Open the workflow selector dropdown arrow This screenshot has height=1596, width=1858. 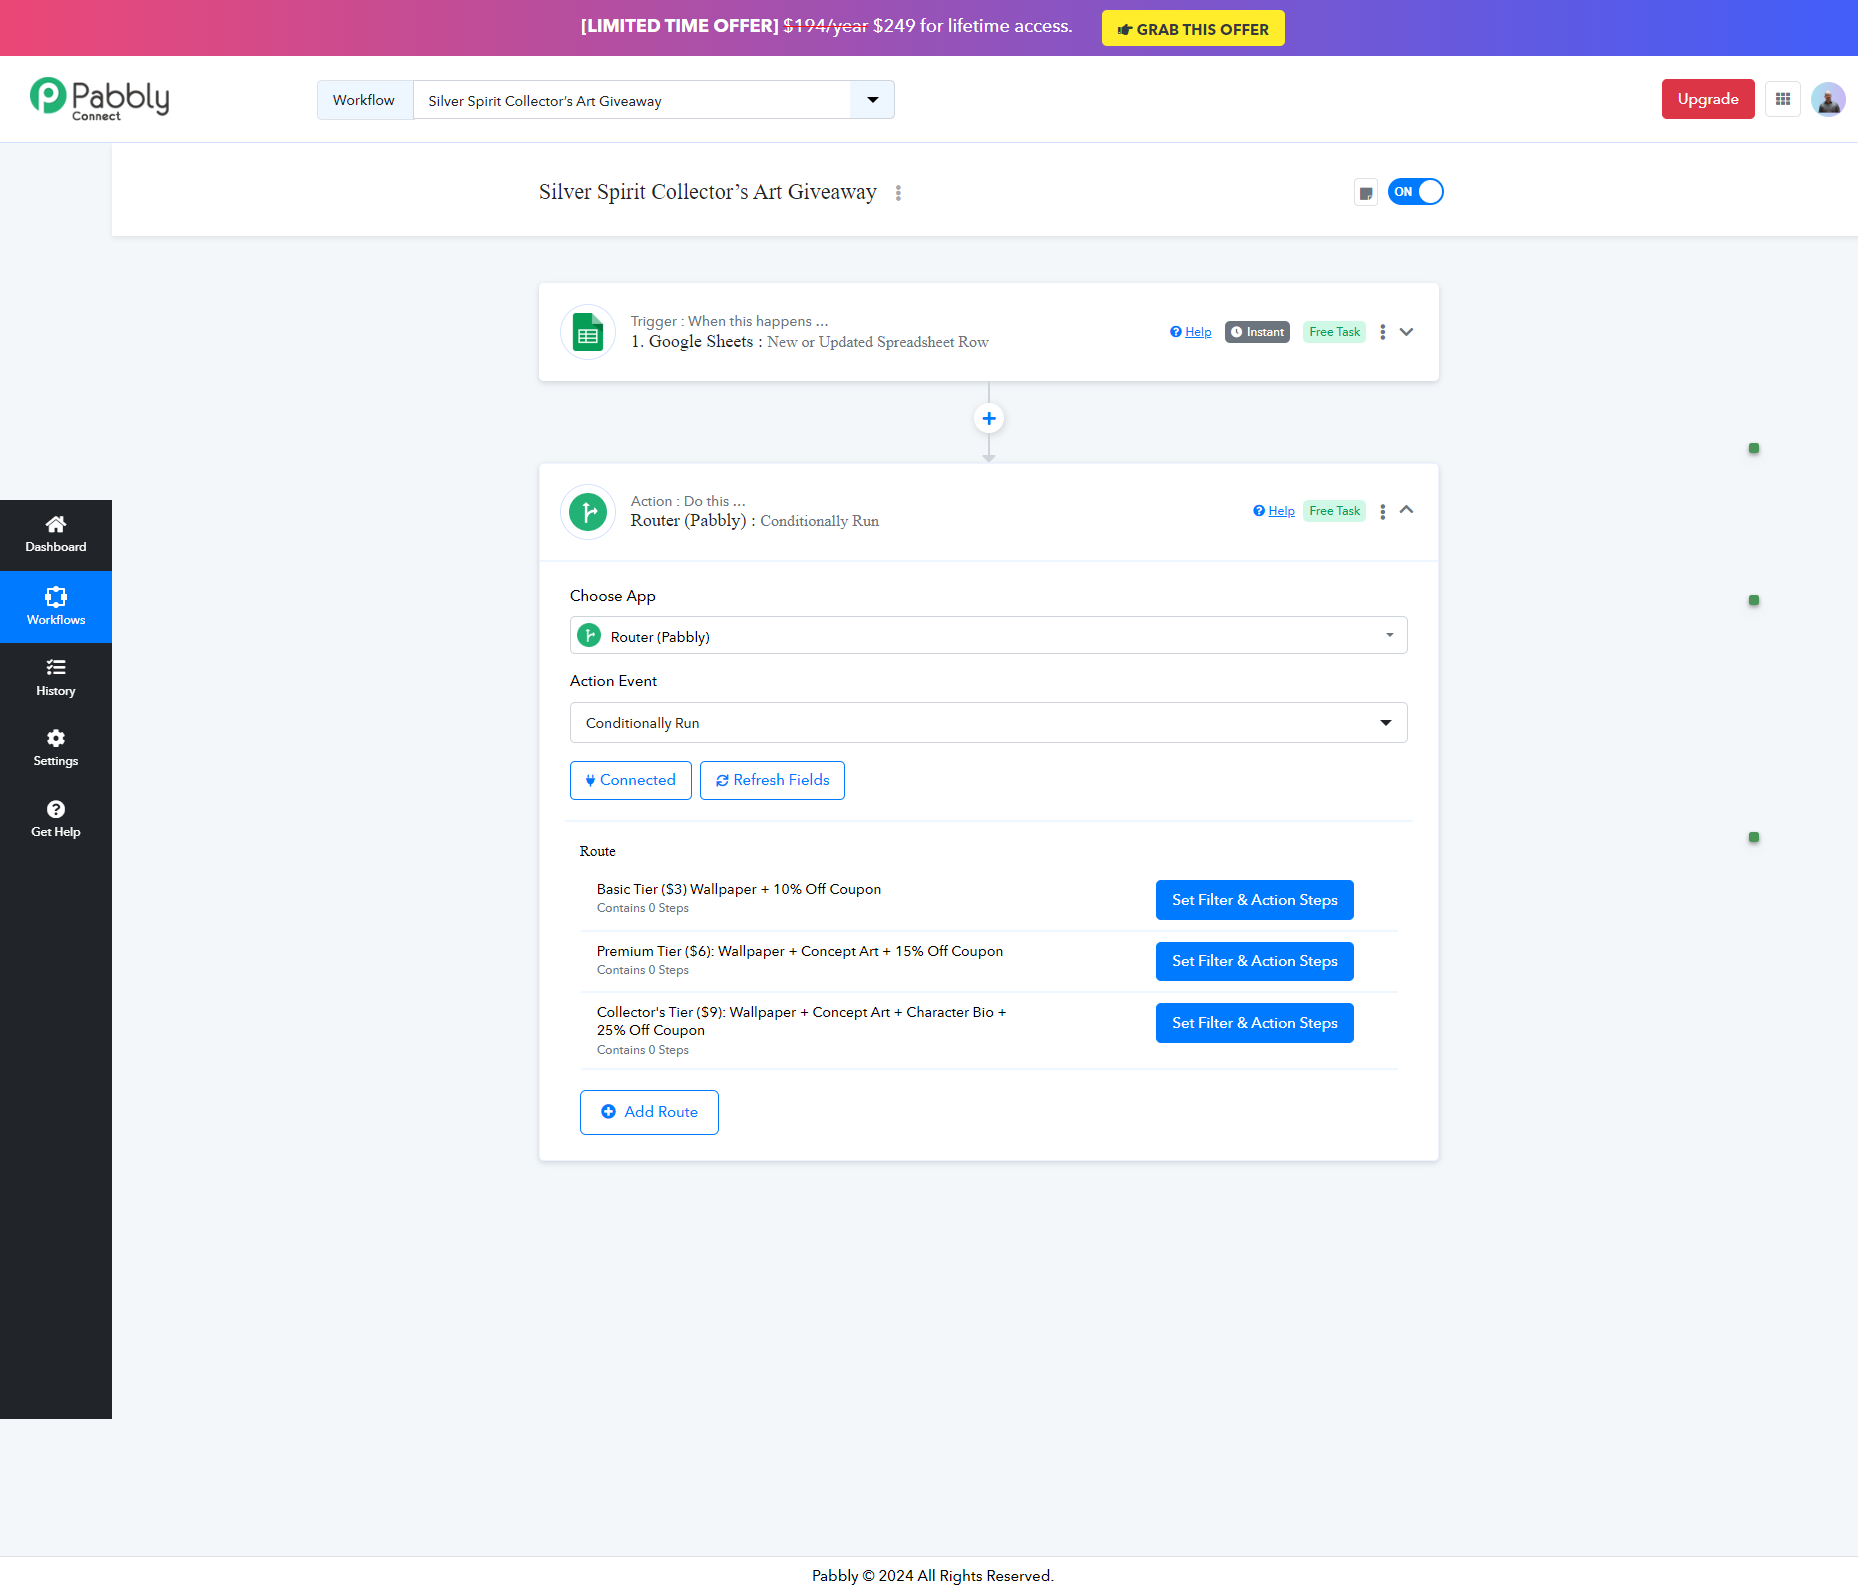[x=872, y=100]
